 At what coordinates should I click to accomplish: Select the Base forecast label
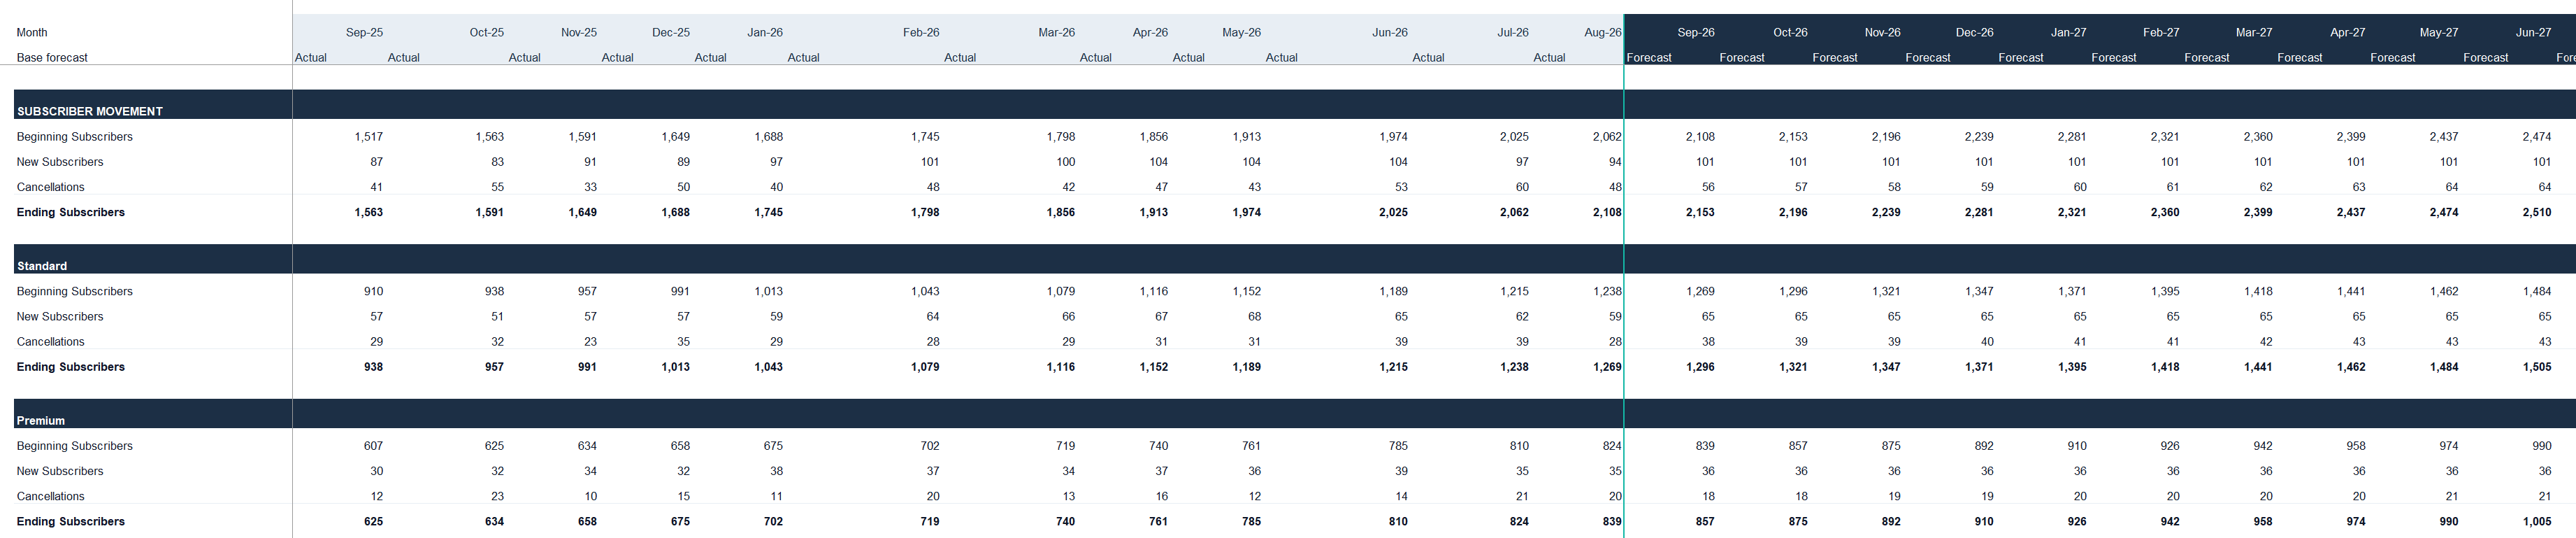[x=52, y=58]
